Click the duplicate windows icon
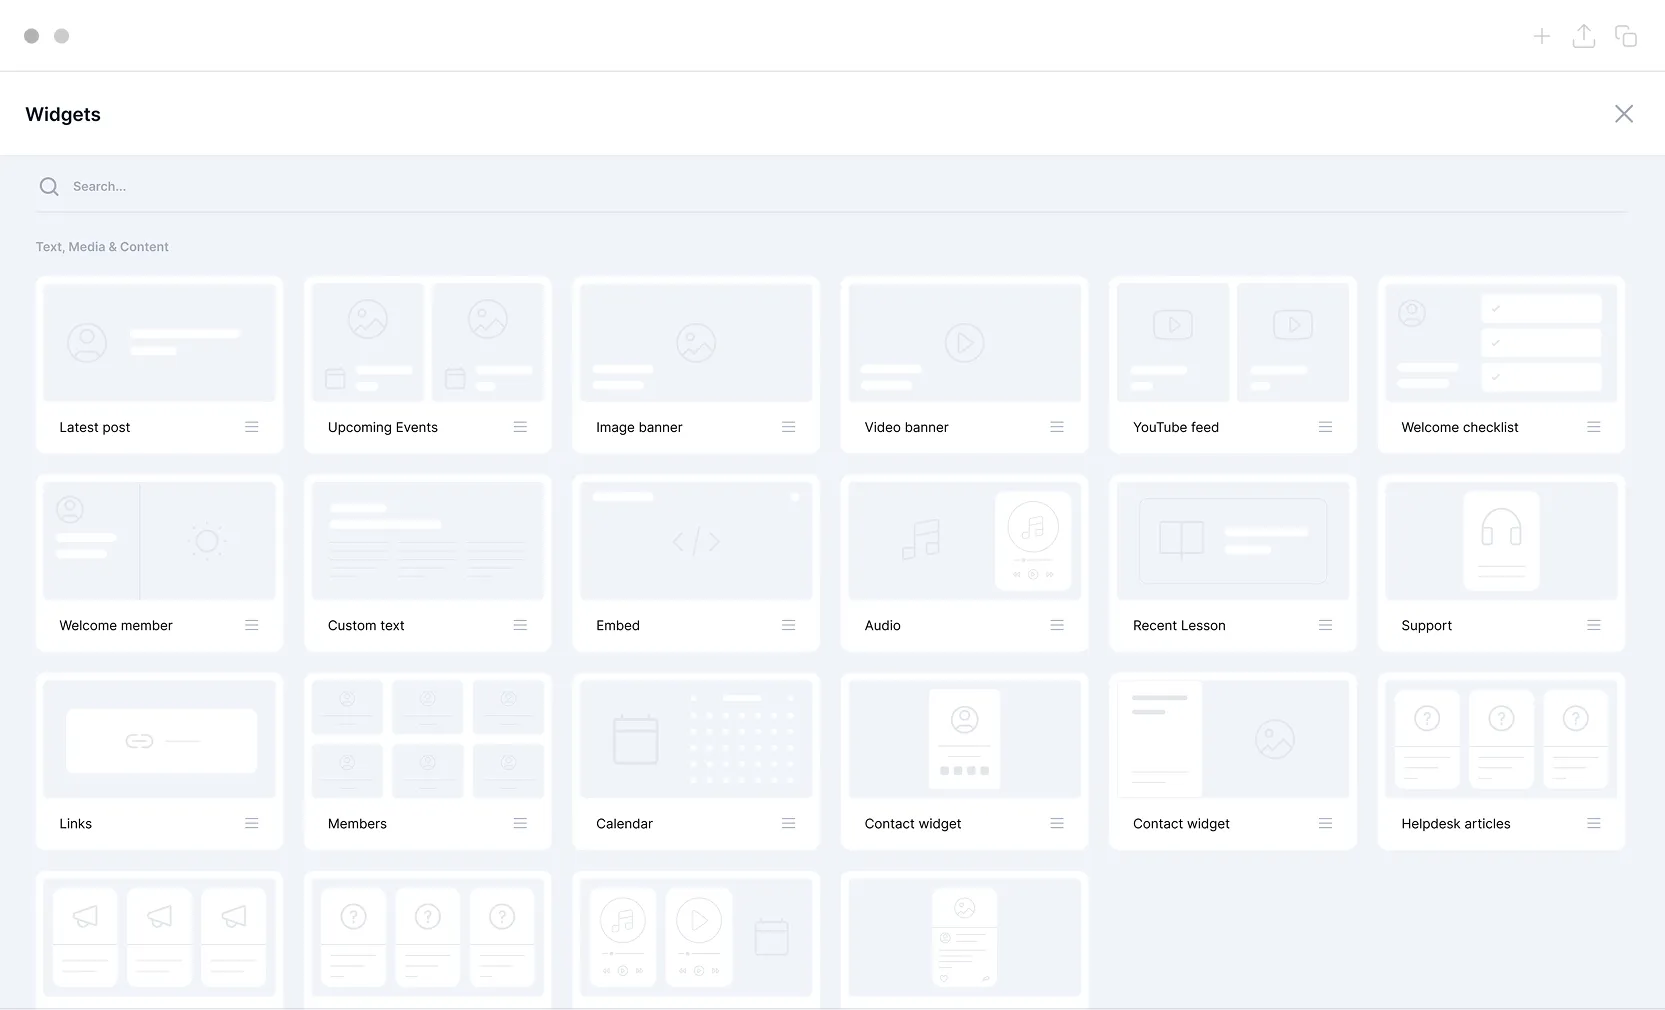This screenshot has width=1665, height=1010. (1626, 37)
